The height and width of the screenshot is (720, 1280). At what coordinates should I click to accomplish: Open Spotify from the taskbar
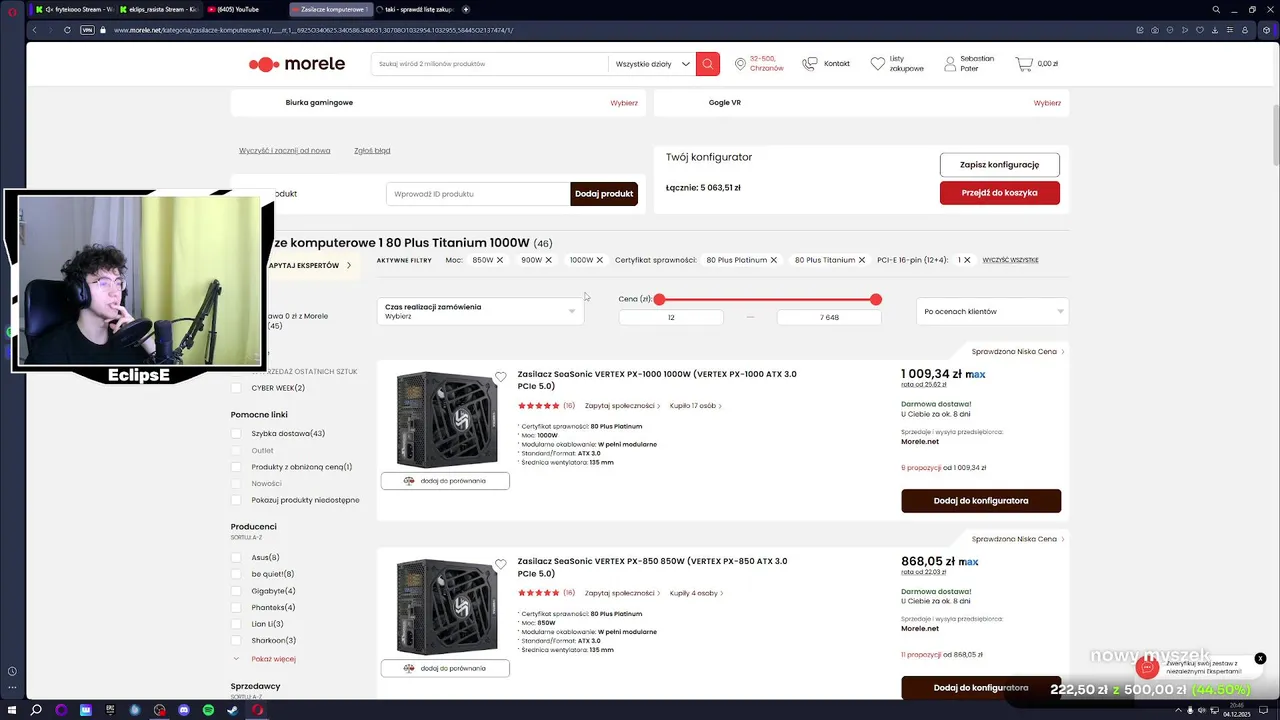coord(208,710)
